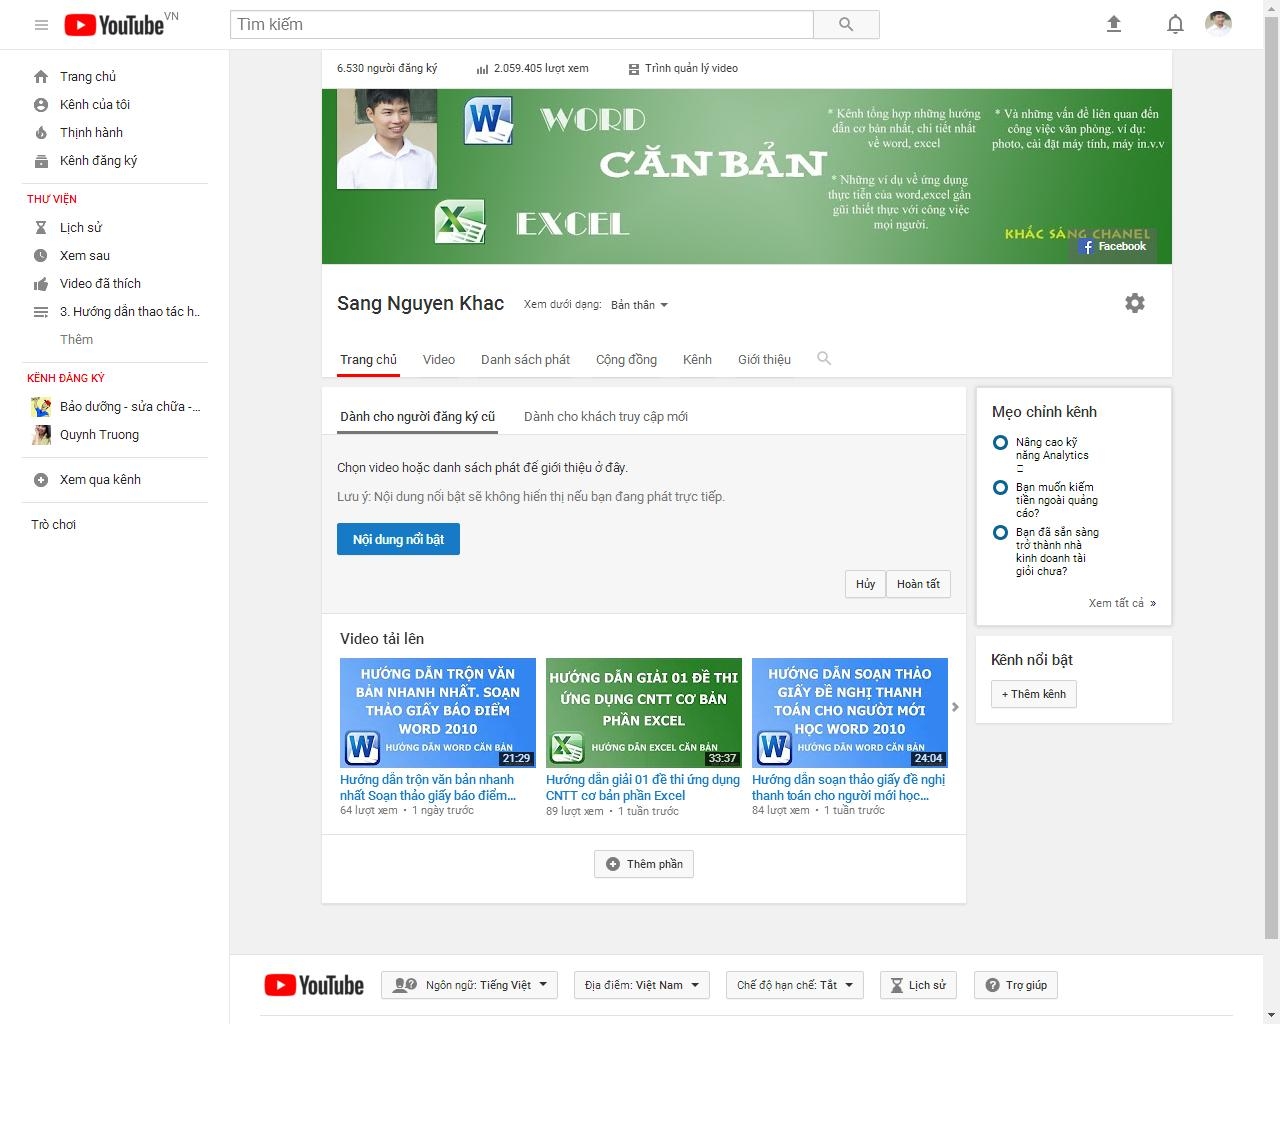This screenshot has width=1280, height=1136.
Task: Open the notifications bell
Action: [1176, 24]
